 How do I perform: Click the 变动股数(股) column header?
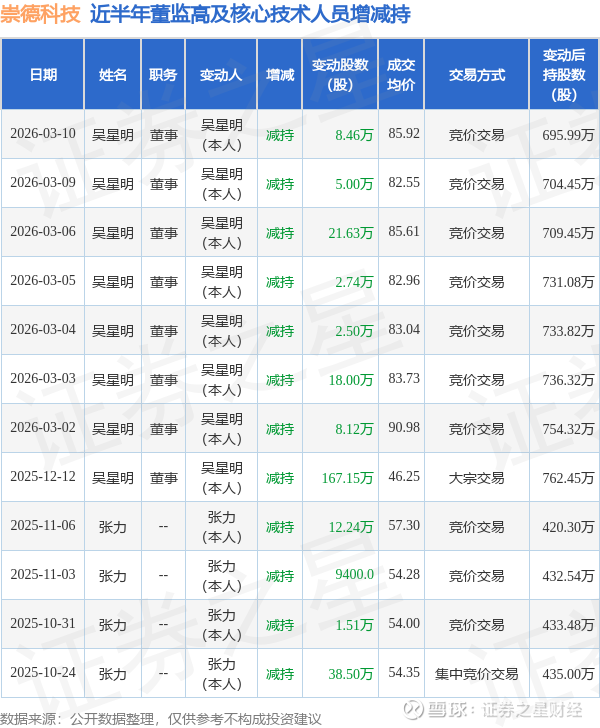coord(340,75)
